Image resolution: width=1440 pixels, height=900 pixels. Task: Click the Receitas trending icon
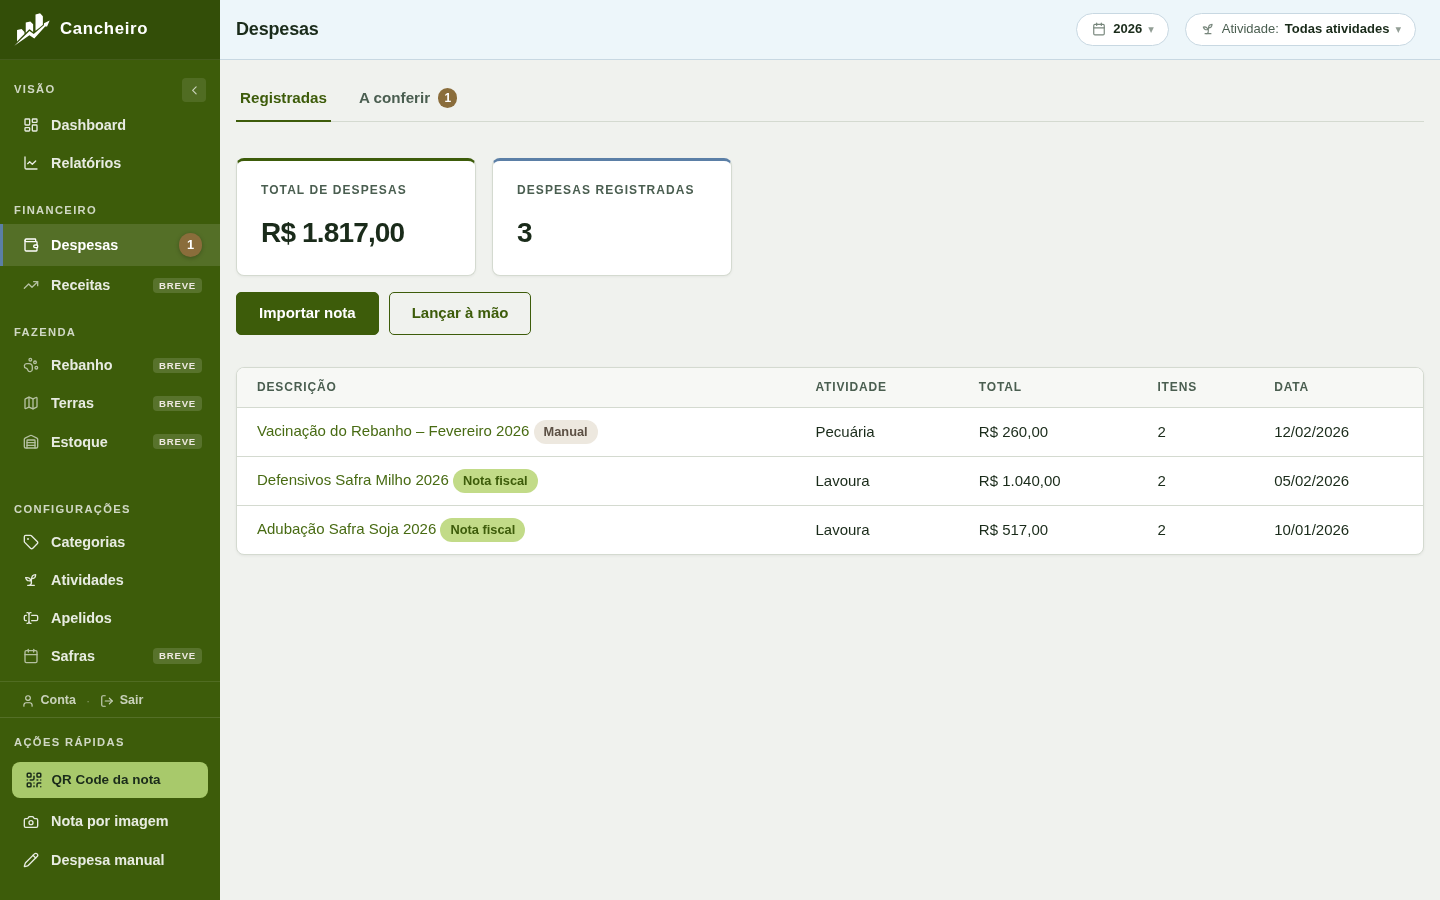[31, 285]
